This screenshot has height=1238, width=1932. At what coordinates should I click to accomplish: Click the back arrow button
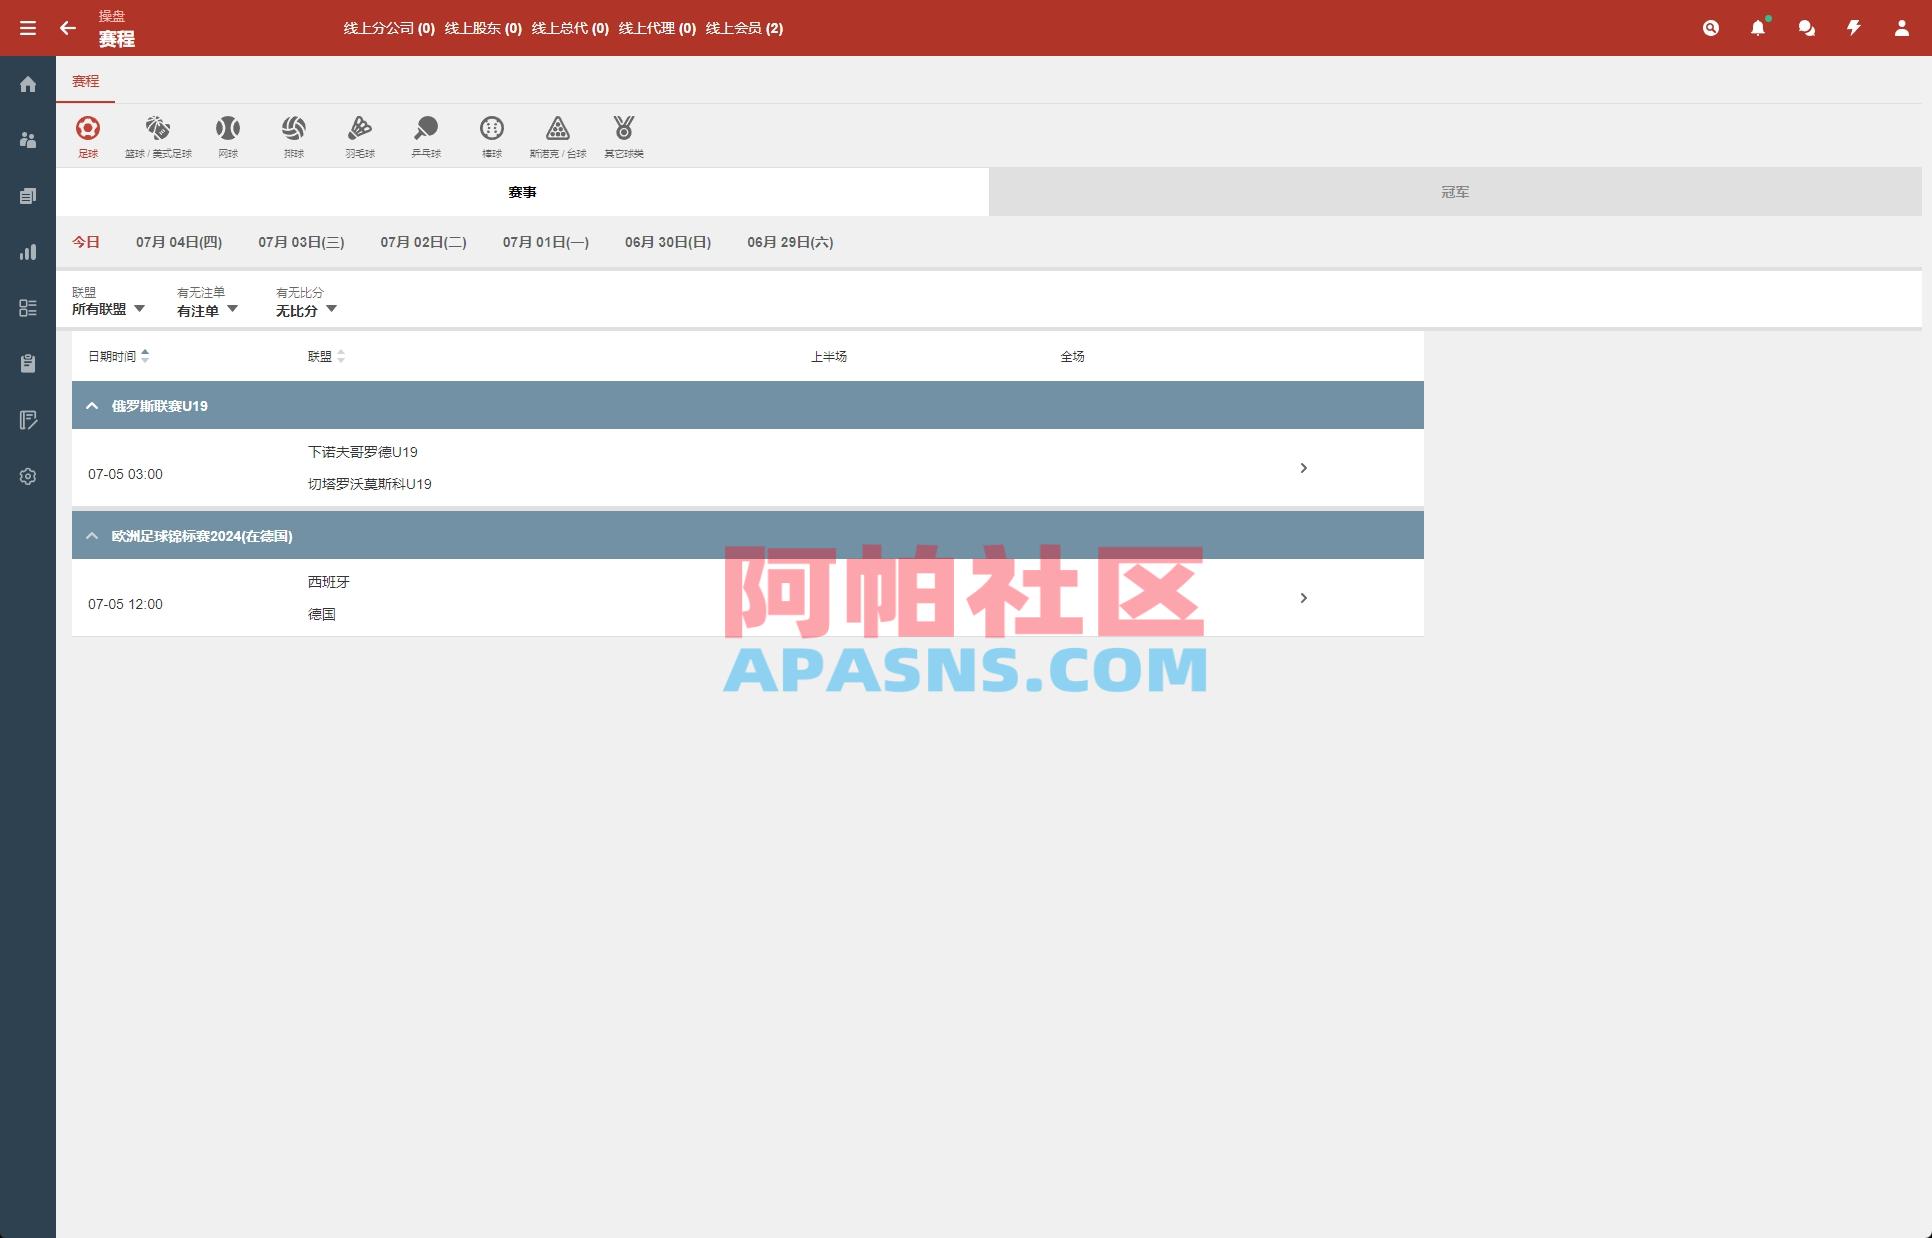pyautogui.click(x=68, y=28)
